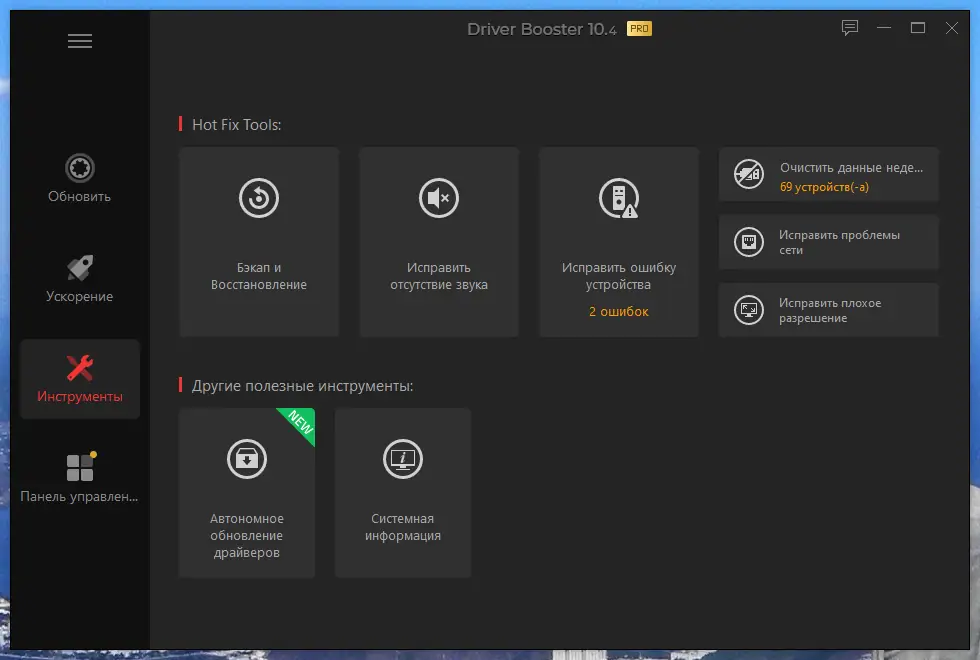
Task: Click the 2 ошибок warning link
Action: (x=619, y=311)
